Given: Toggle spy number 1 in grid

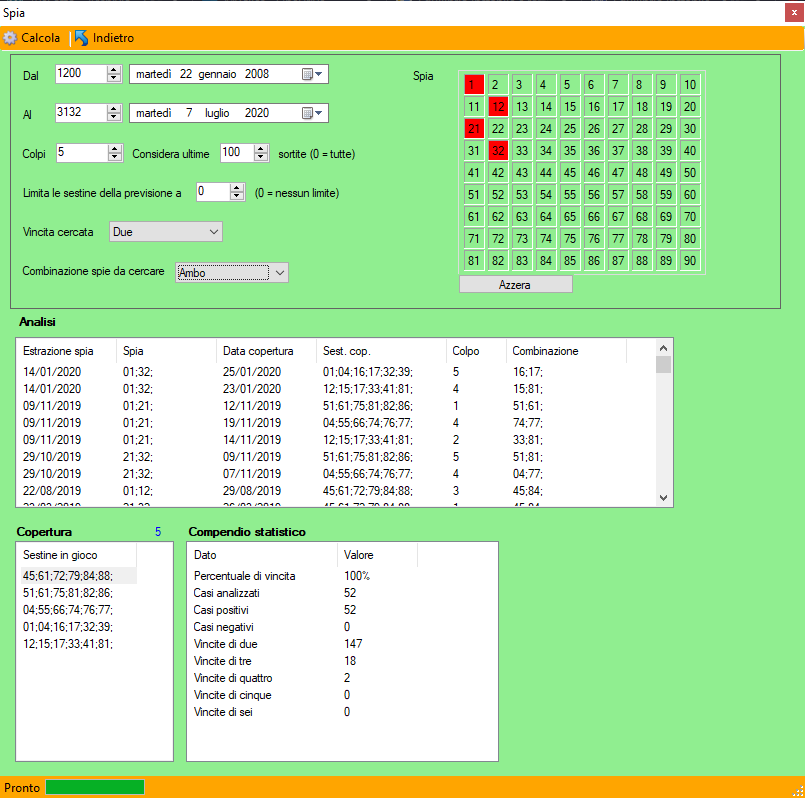Looking at the screenshot, I should pos(474,85).
